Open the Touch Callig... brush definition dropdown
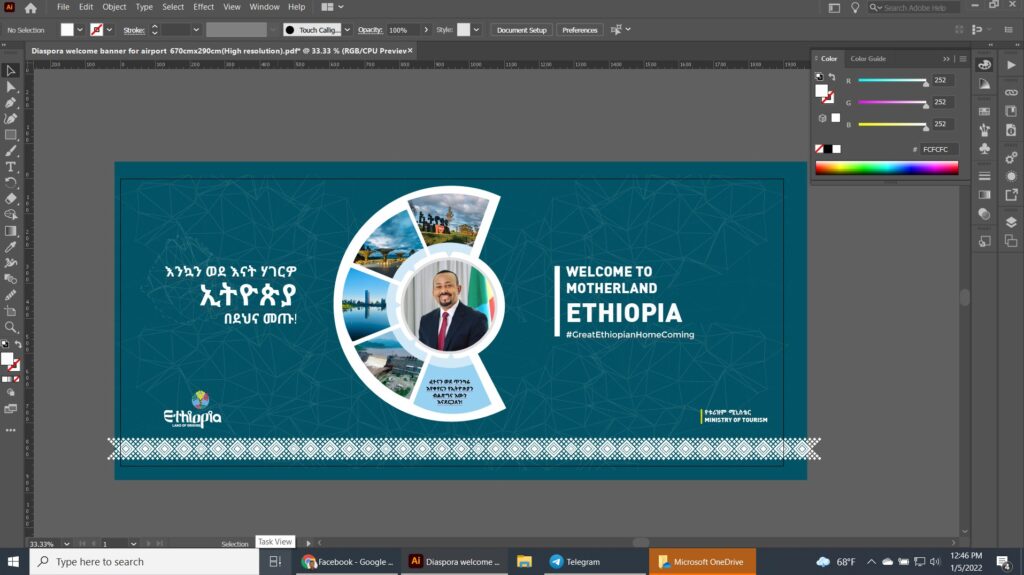 [347, 29]
